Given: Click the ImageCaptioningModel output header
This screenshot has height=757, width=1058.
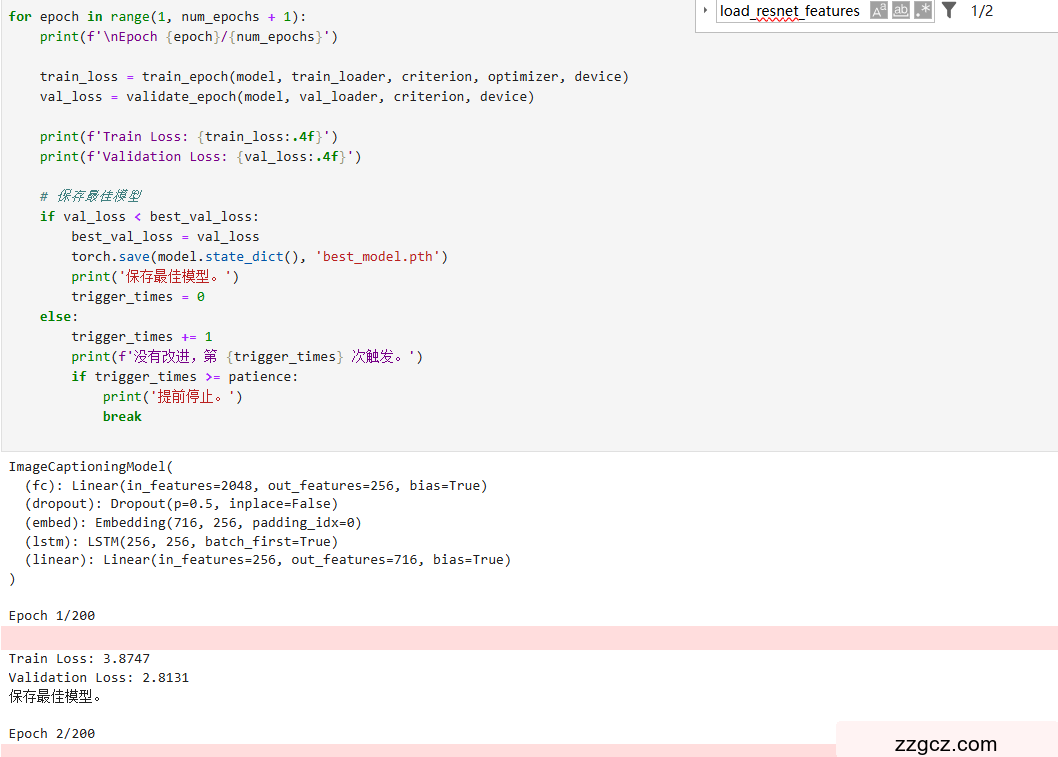Looking at the screenshot, I should coord(90,467).
